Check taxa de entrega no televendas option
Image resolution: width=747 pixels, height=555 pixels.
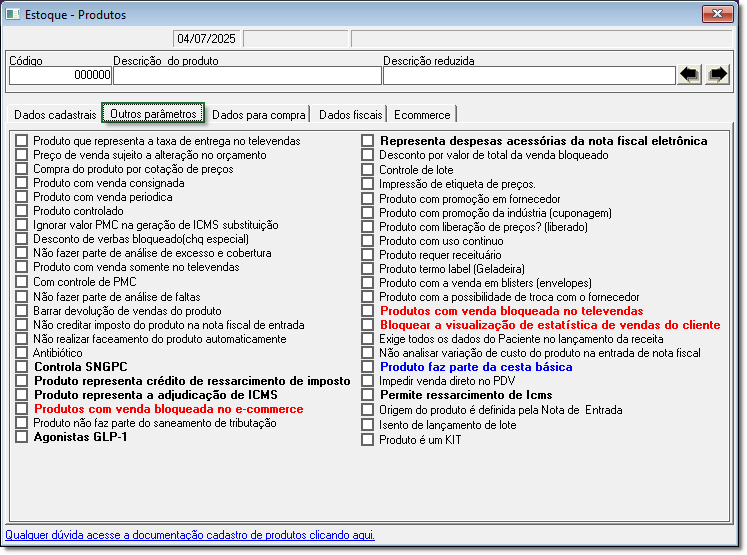coord(21,141)
